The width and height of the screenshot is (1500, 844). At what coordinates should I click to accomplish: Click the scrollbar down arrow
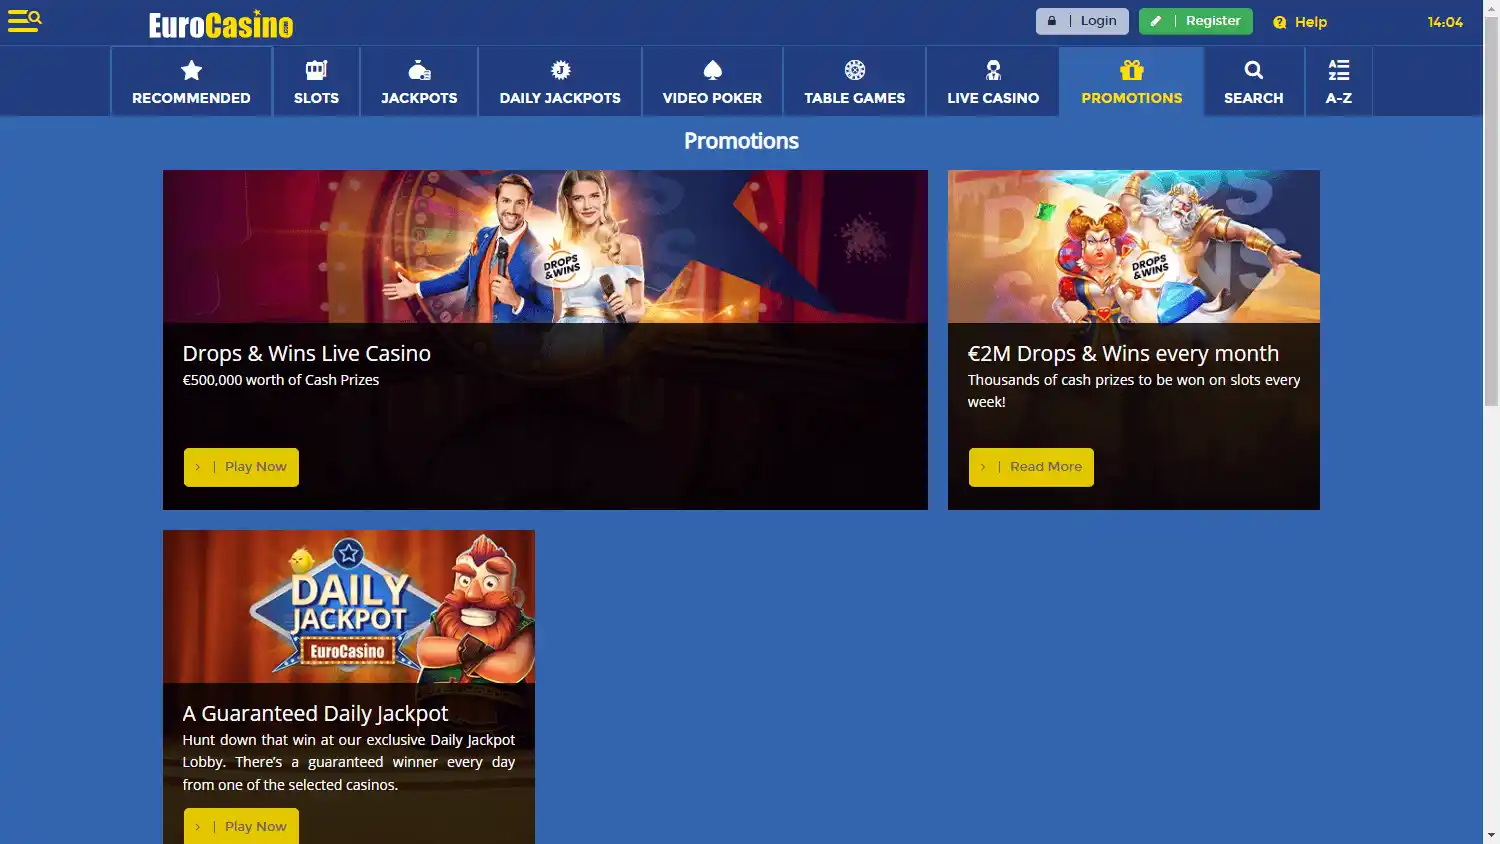tap(1491, 835)
